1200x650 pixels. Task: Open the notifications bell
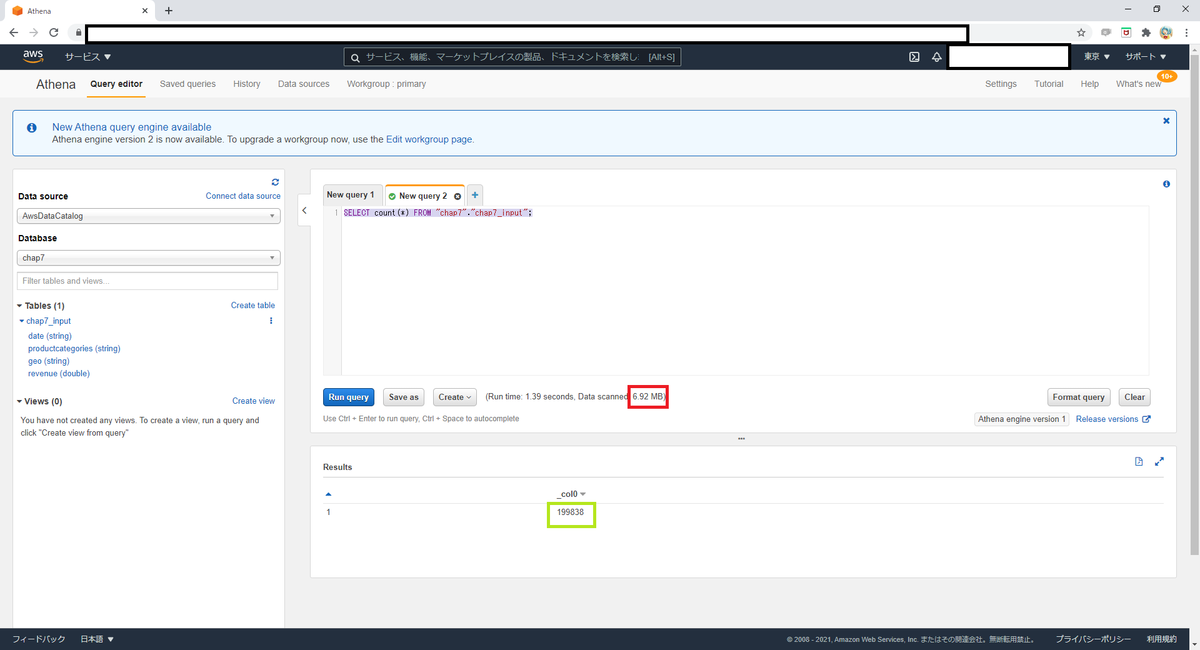pyautogui.click(x=937, y=57)
